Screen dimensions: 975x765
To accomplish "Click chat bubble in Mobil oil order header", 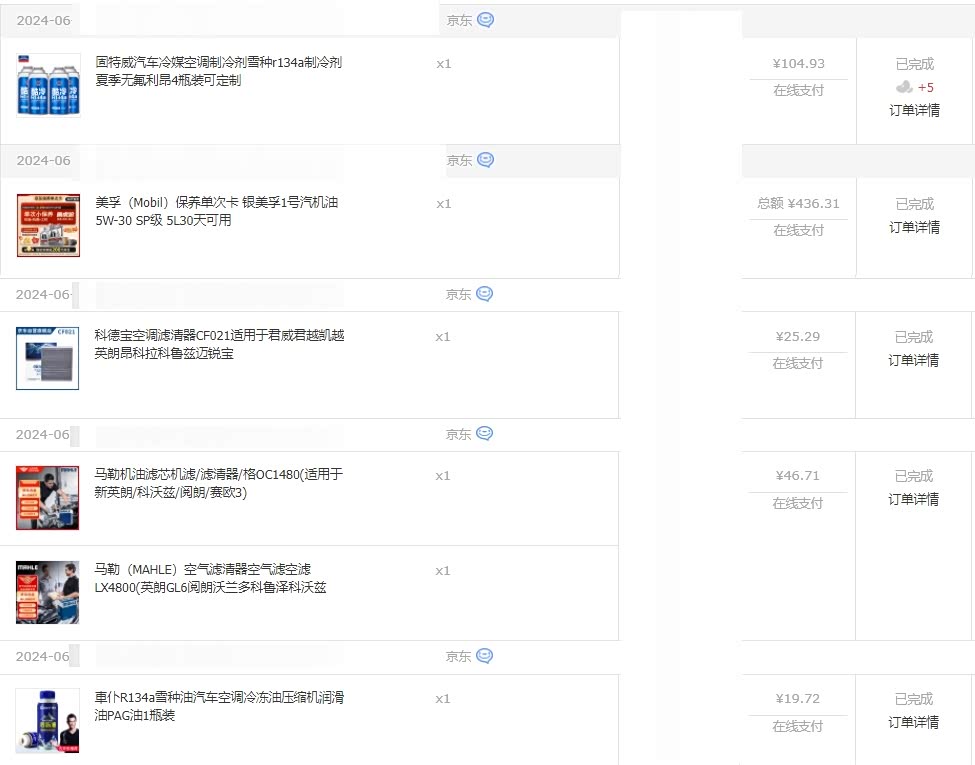I will coord(485,160).
